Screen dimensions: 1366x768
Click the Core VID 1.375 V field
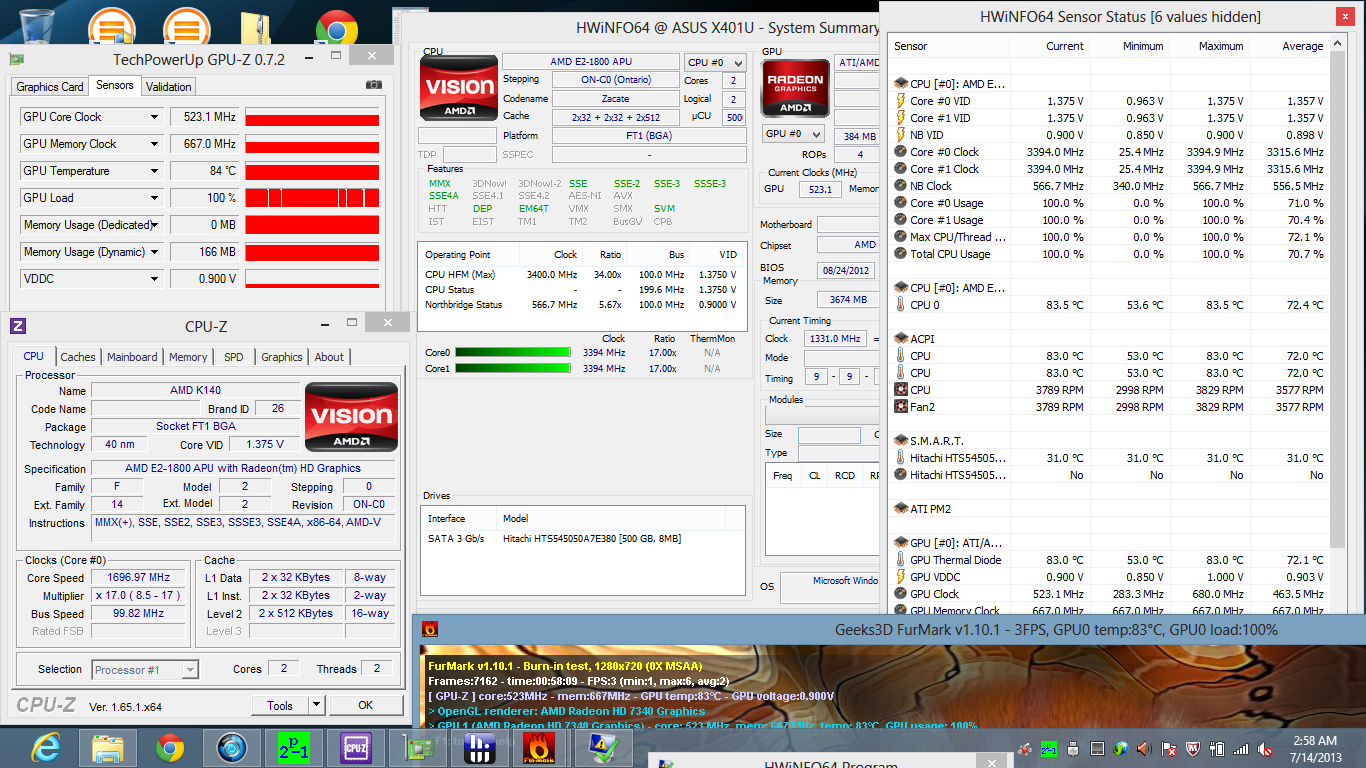(264, 444)
